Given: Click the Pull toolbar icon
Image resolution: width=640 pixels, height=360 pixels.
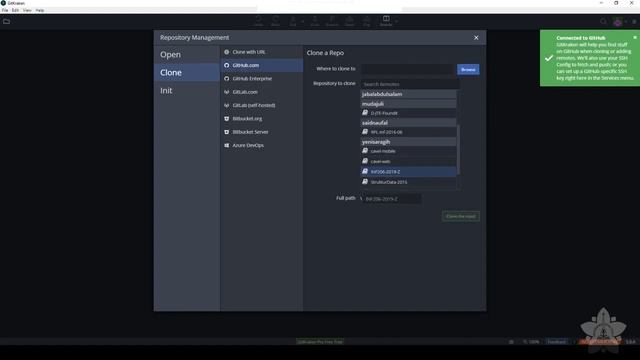Looking at the screenshot, I should [293, 21].
